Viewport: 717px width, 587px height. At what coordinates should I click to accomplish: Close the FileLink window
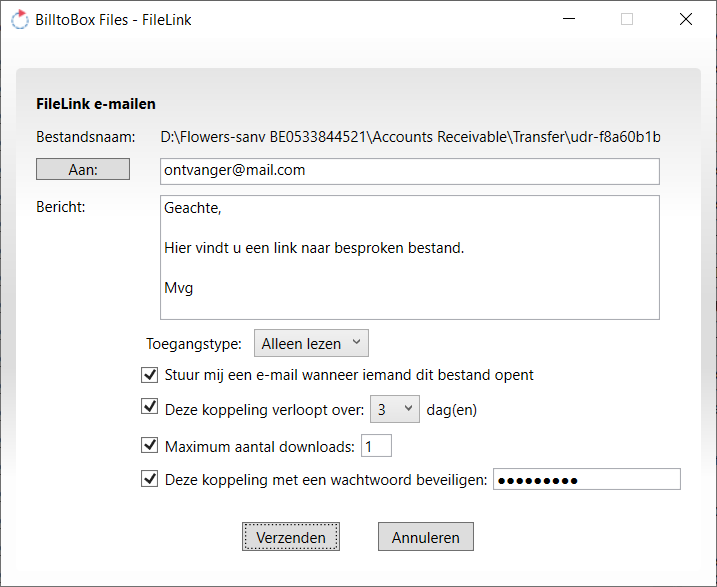(685, 19)
